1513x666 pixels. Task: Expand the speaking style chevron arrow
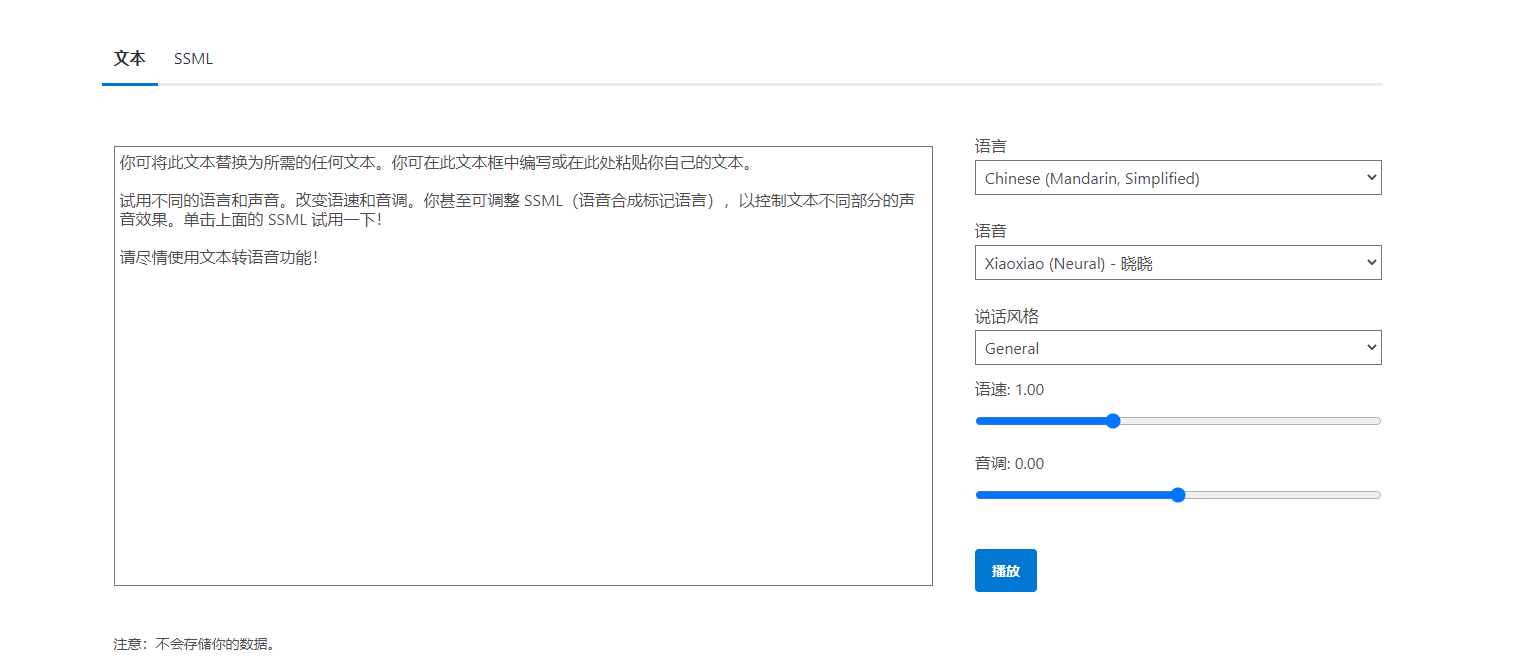tap(1370, 347)
